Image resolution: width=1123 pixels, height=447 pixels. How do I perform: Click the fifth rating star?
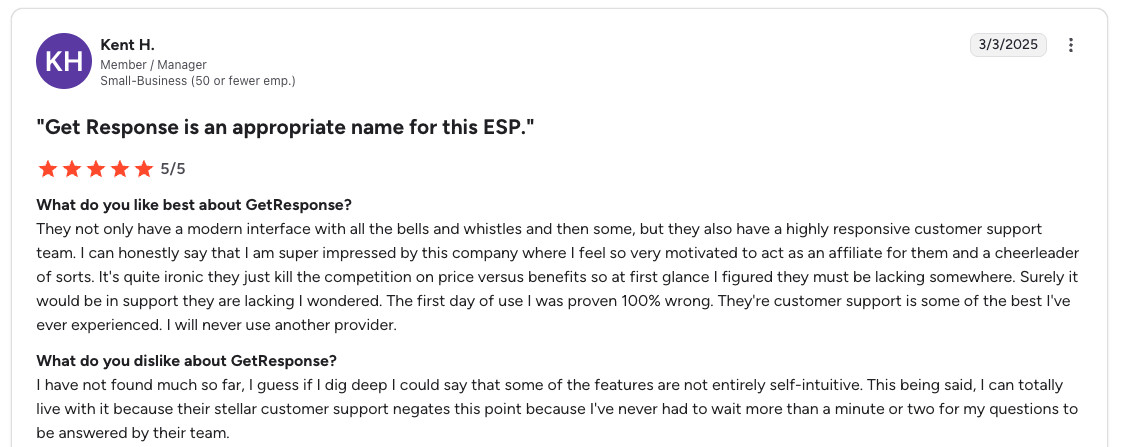pyautogui.click(x=144, y=169)
